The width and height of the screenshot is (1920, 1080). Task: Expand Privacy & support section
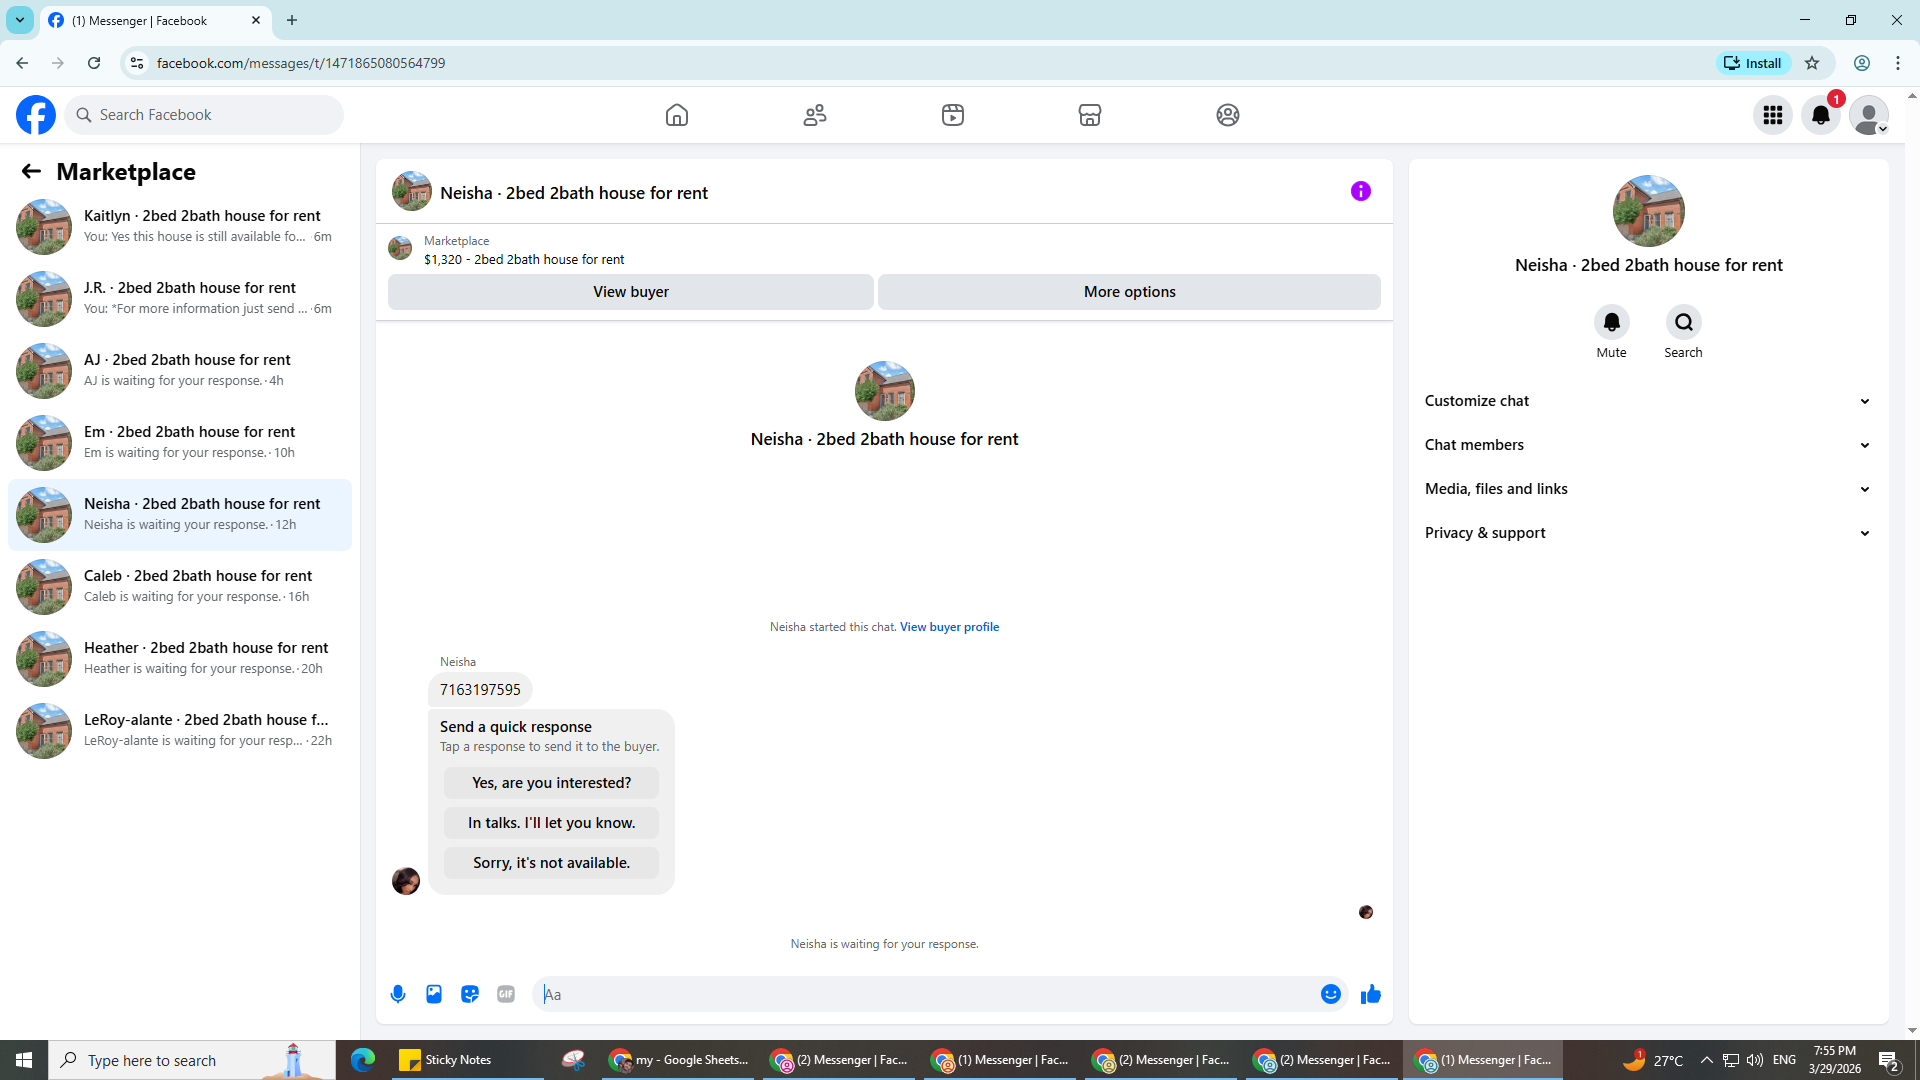tap(1648, 533)
